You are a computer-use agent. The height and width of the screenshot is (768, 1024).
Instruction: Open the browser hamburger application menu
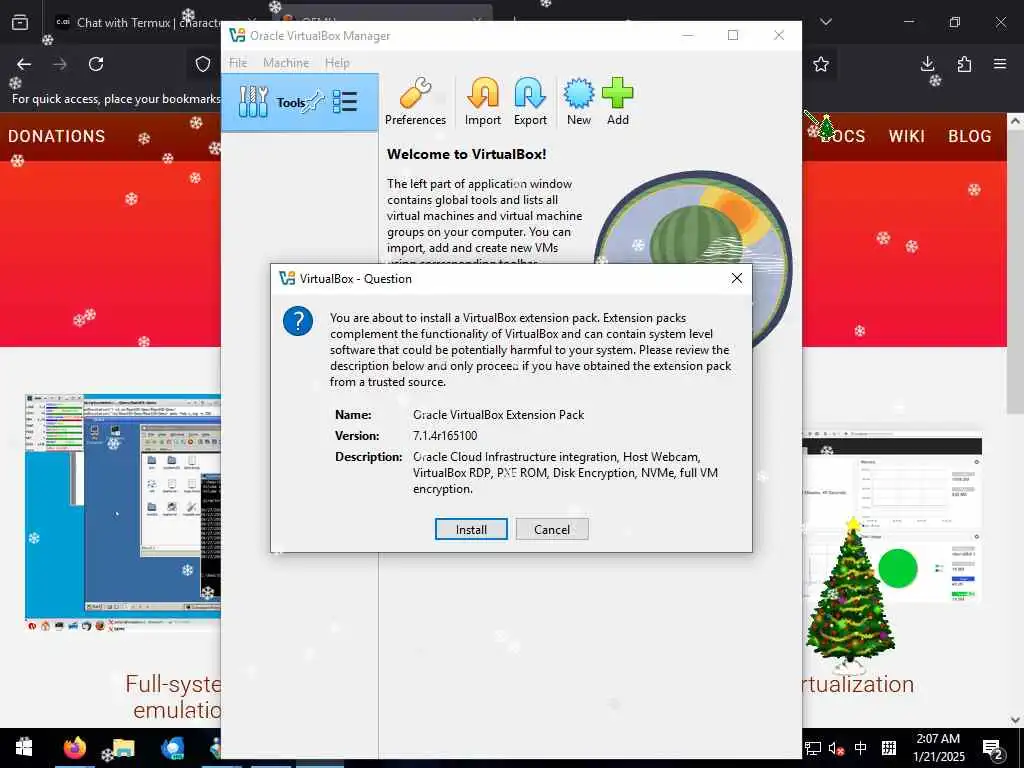pyautogui.click(x=1000, y=64)
